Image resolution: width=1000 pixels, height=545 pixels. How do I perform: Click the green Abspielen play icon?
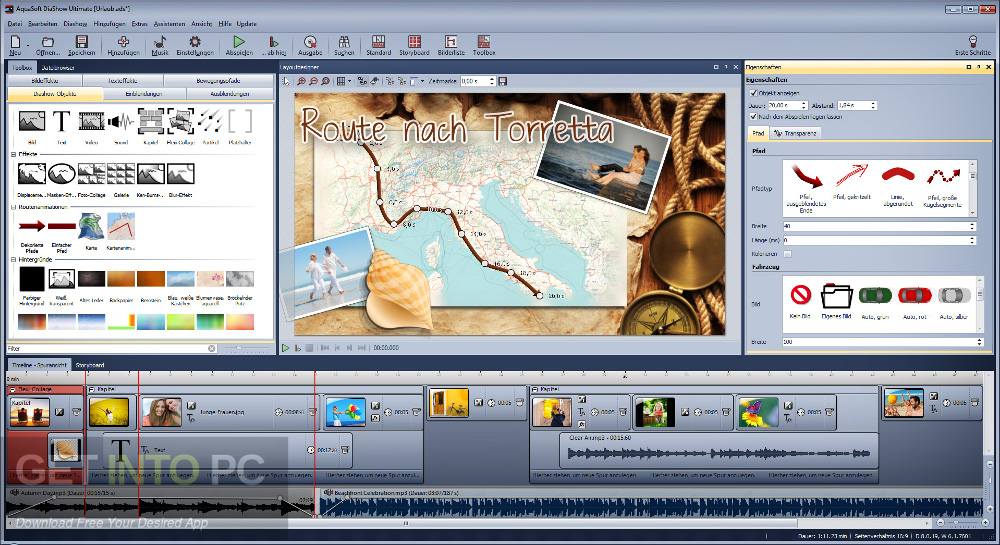coord(239,42)
